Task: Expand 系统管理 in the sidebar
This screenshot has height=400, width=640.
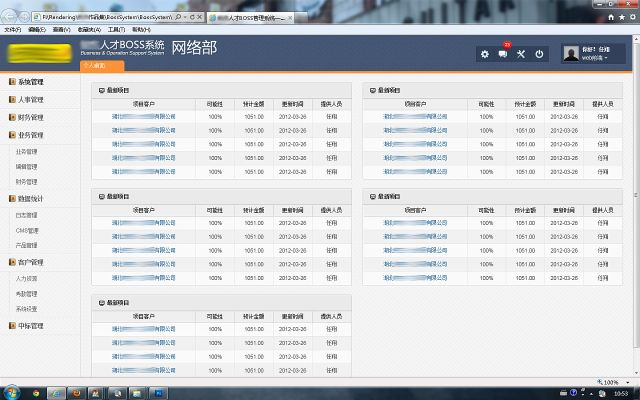Action: 31,82
